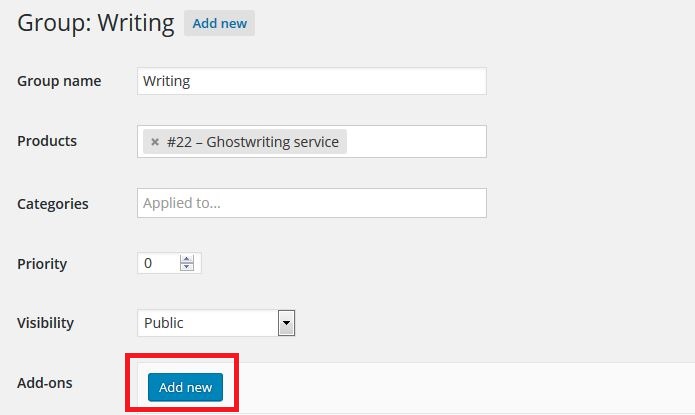Click Add new beside Group: Writing heading
The width and height of the screenshot is (695, 415).
(x=219, y=23)
